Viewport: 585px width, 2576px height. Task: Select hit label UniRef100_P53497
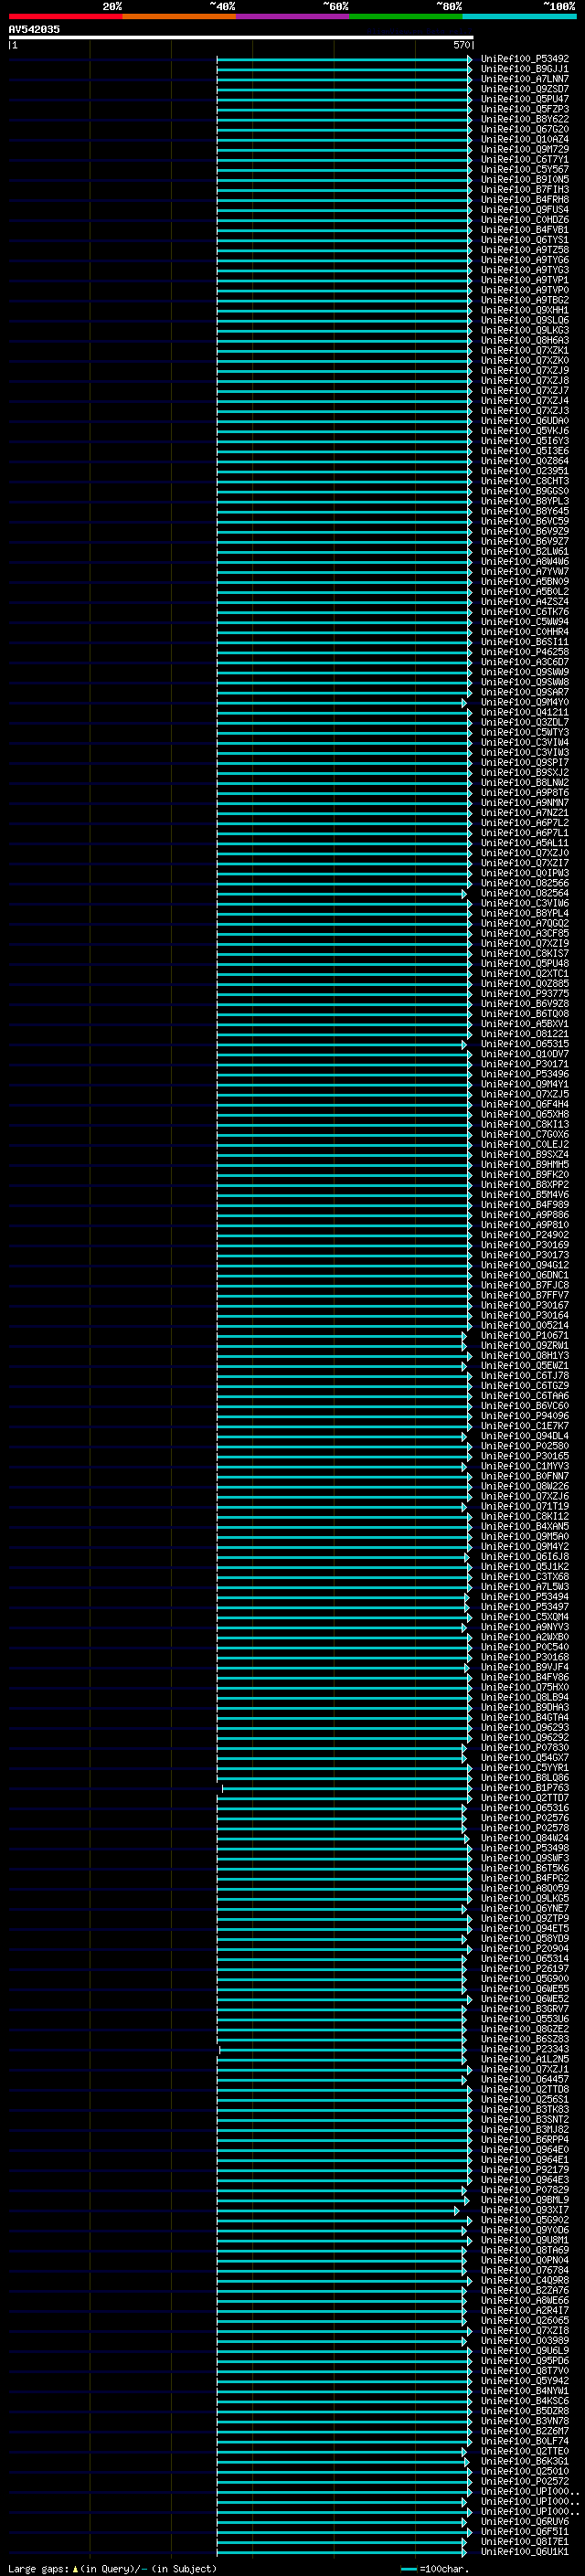click(525, 1606)
